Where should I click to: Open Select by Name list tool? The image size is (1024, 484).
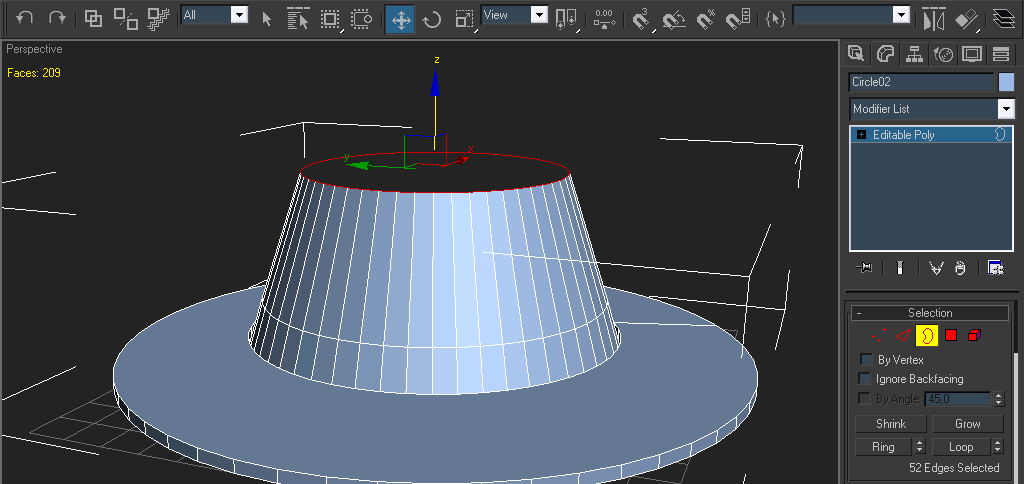coord(298,18)
